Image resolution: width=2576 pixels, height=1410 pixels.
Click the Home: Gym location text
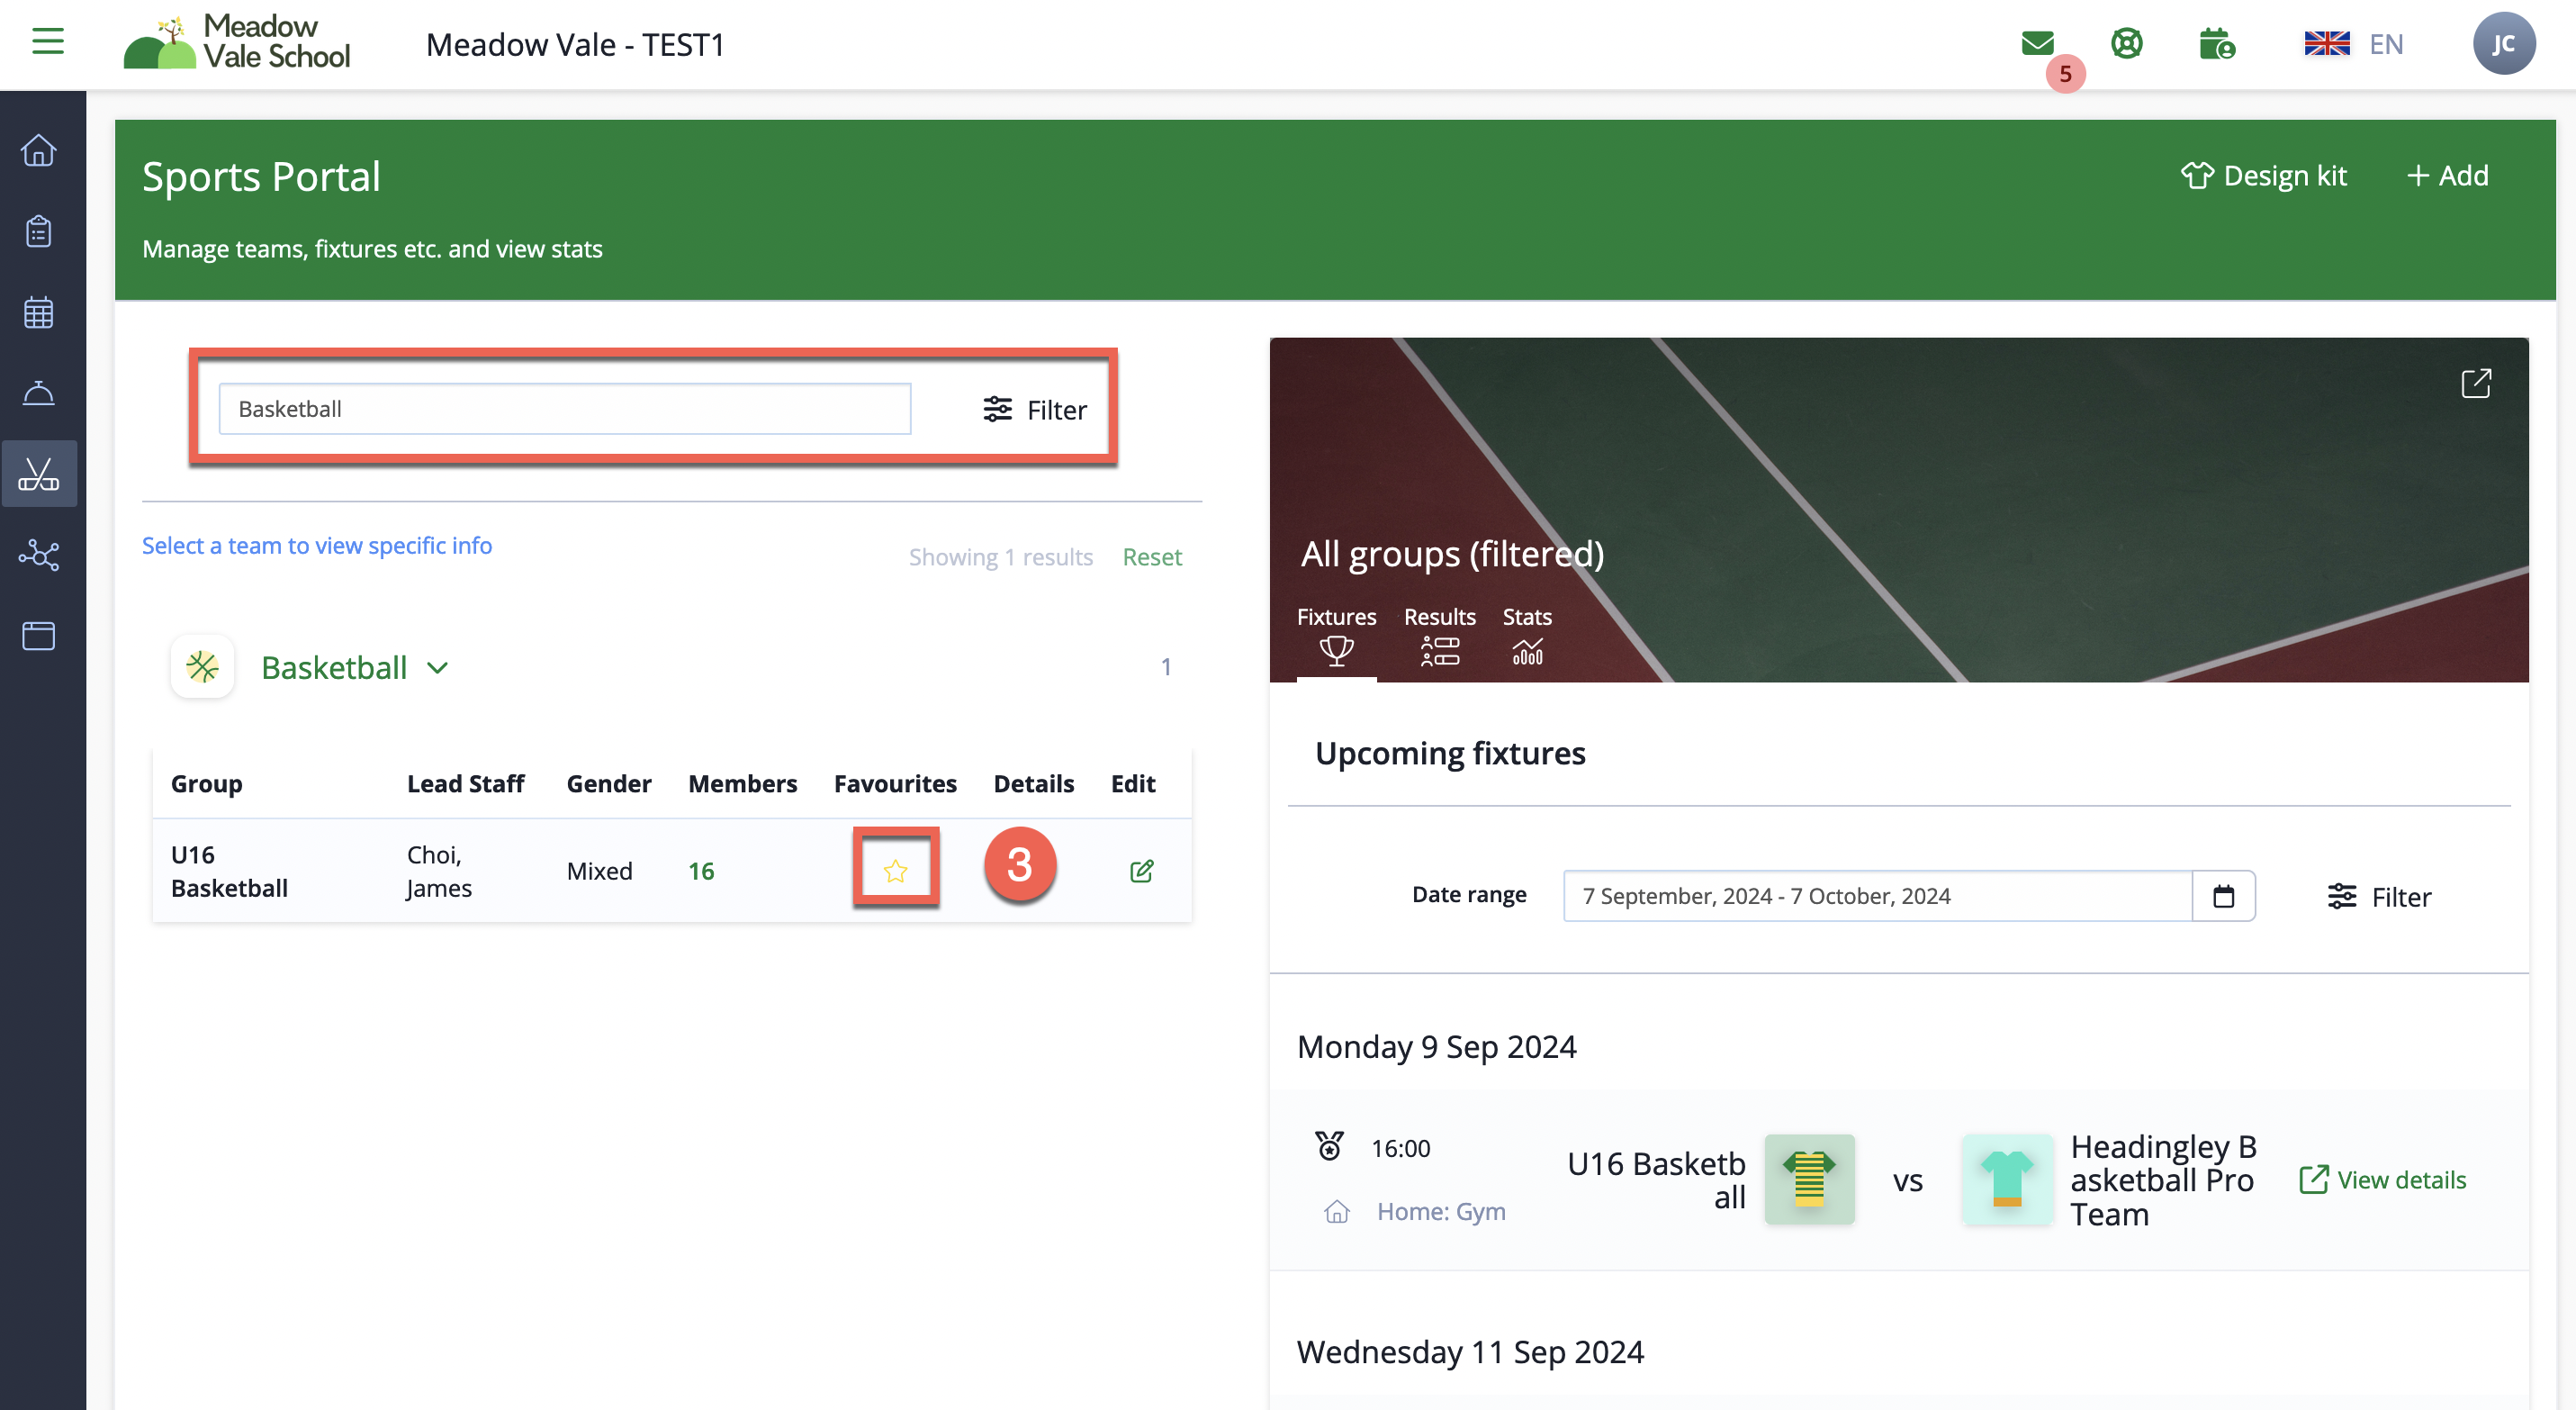(x=1441, y=1212)
